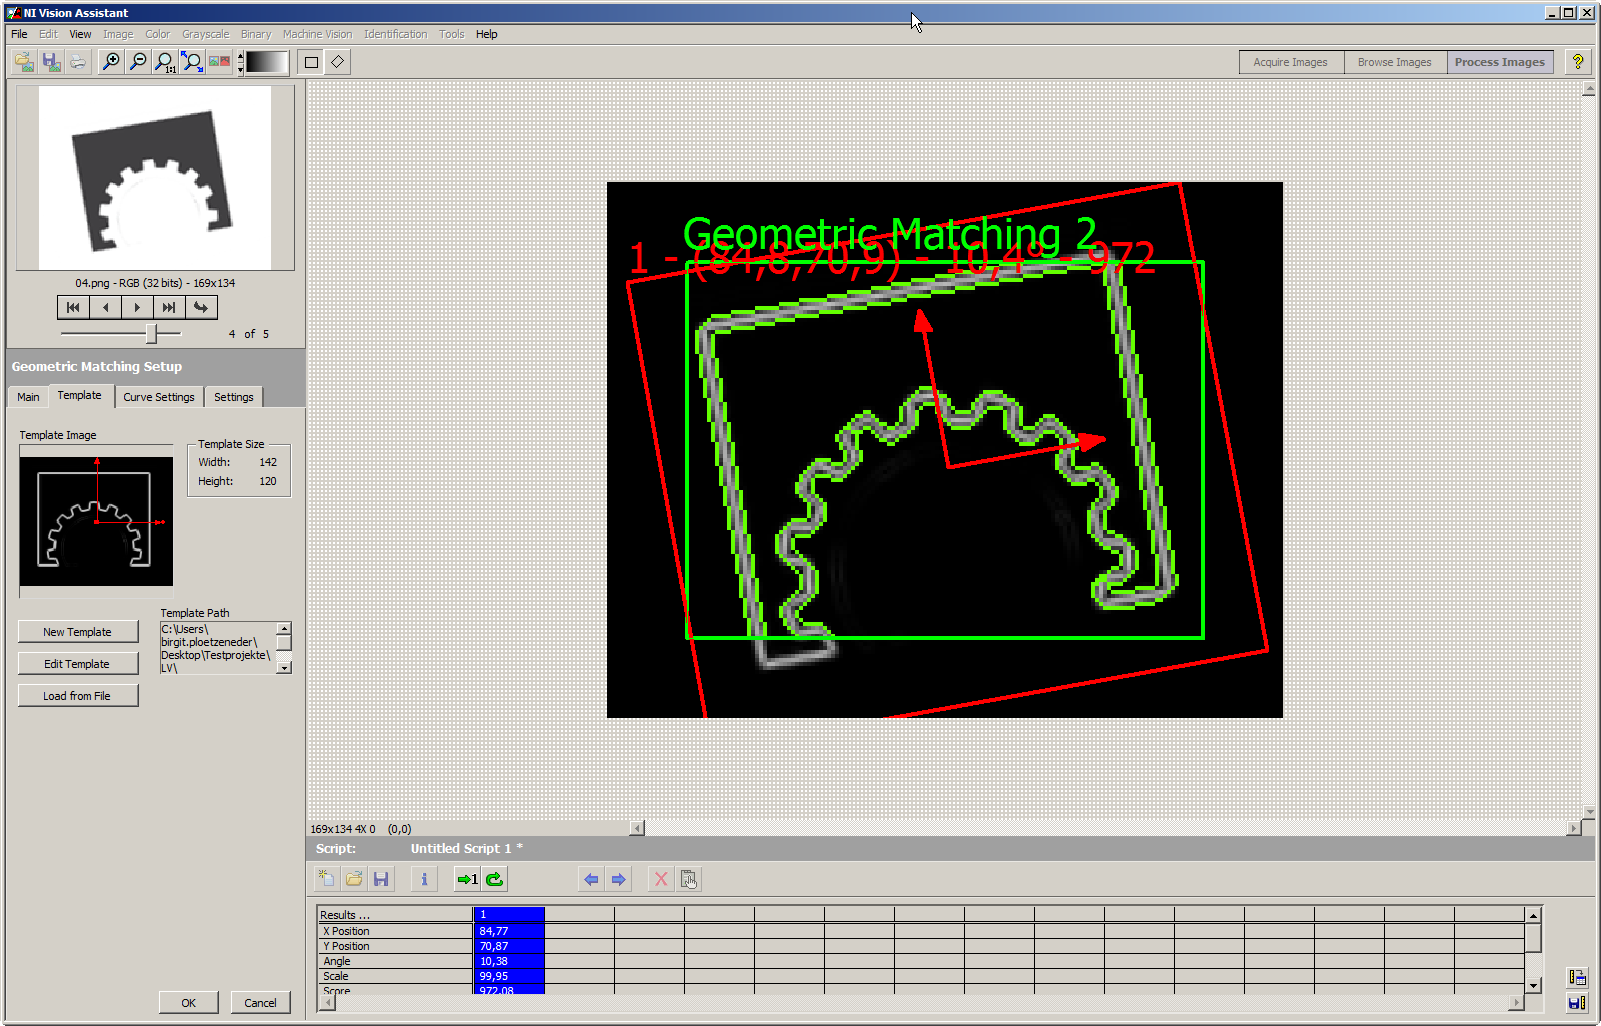Open an image file from the toolbar
Image resolution: width=1601 pixels, height=1026 pixels.
24,62
